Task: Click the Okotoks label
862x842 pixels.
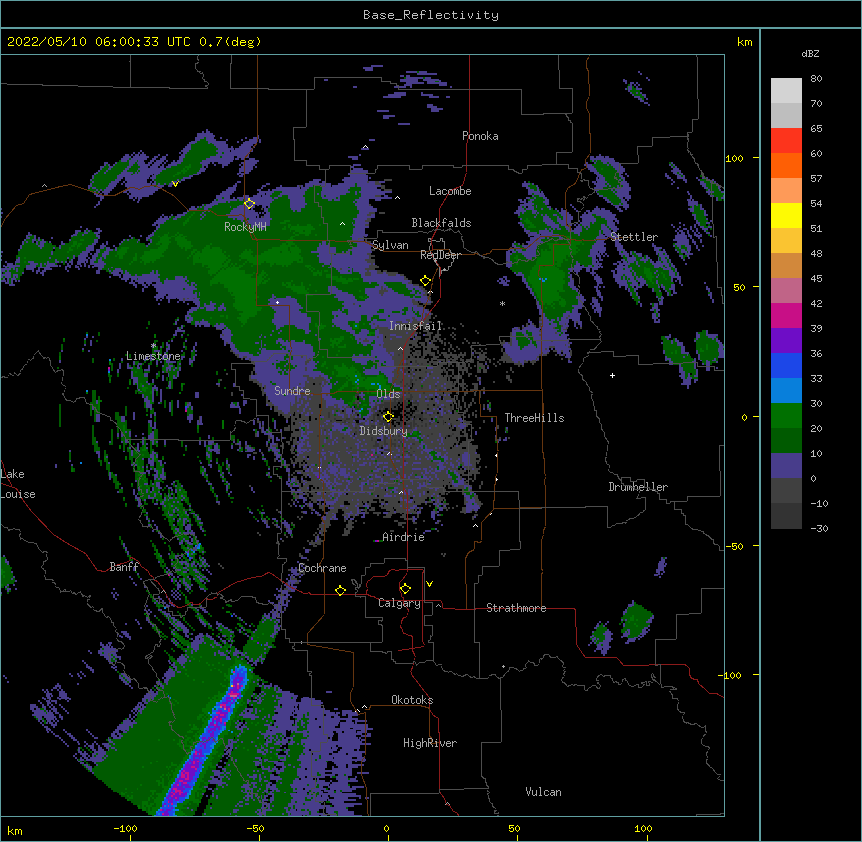Action: tap(412, 700)
